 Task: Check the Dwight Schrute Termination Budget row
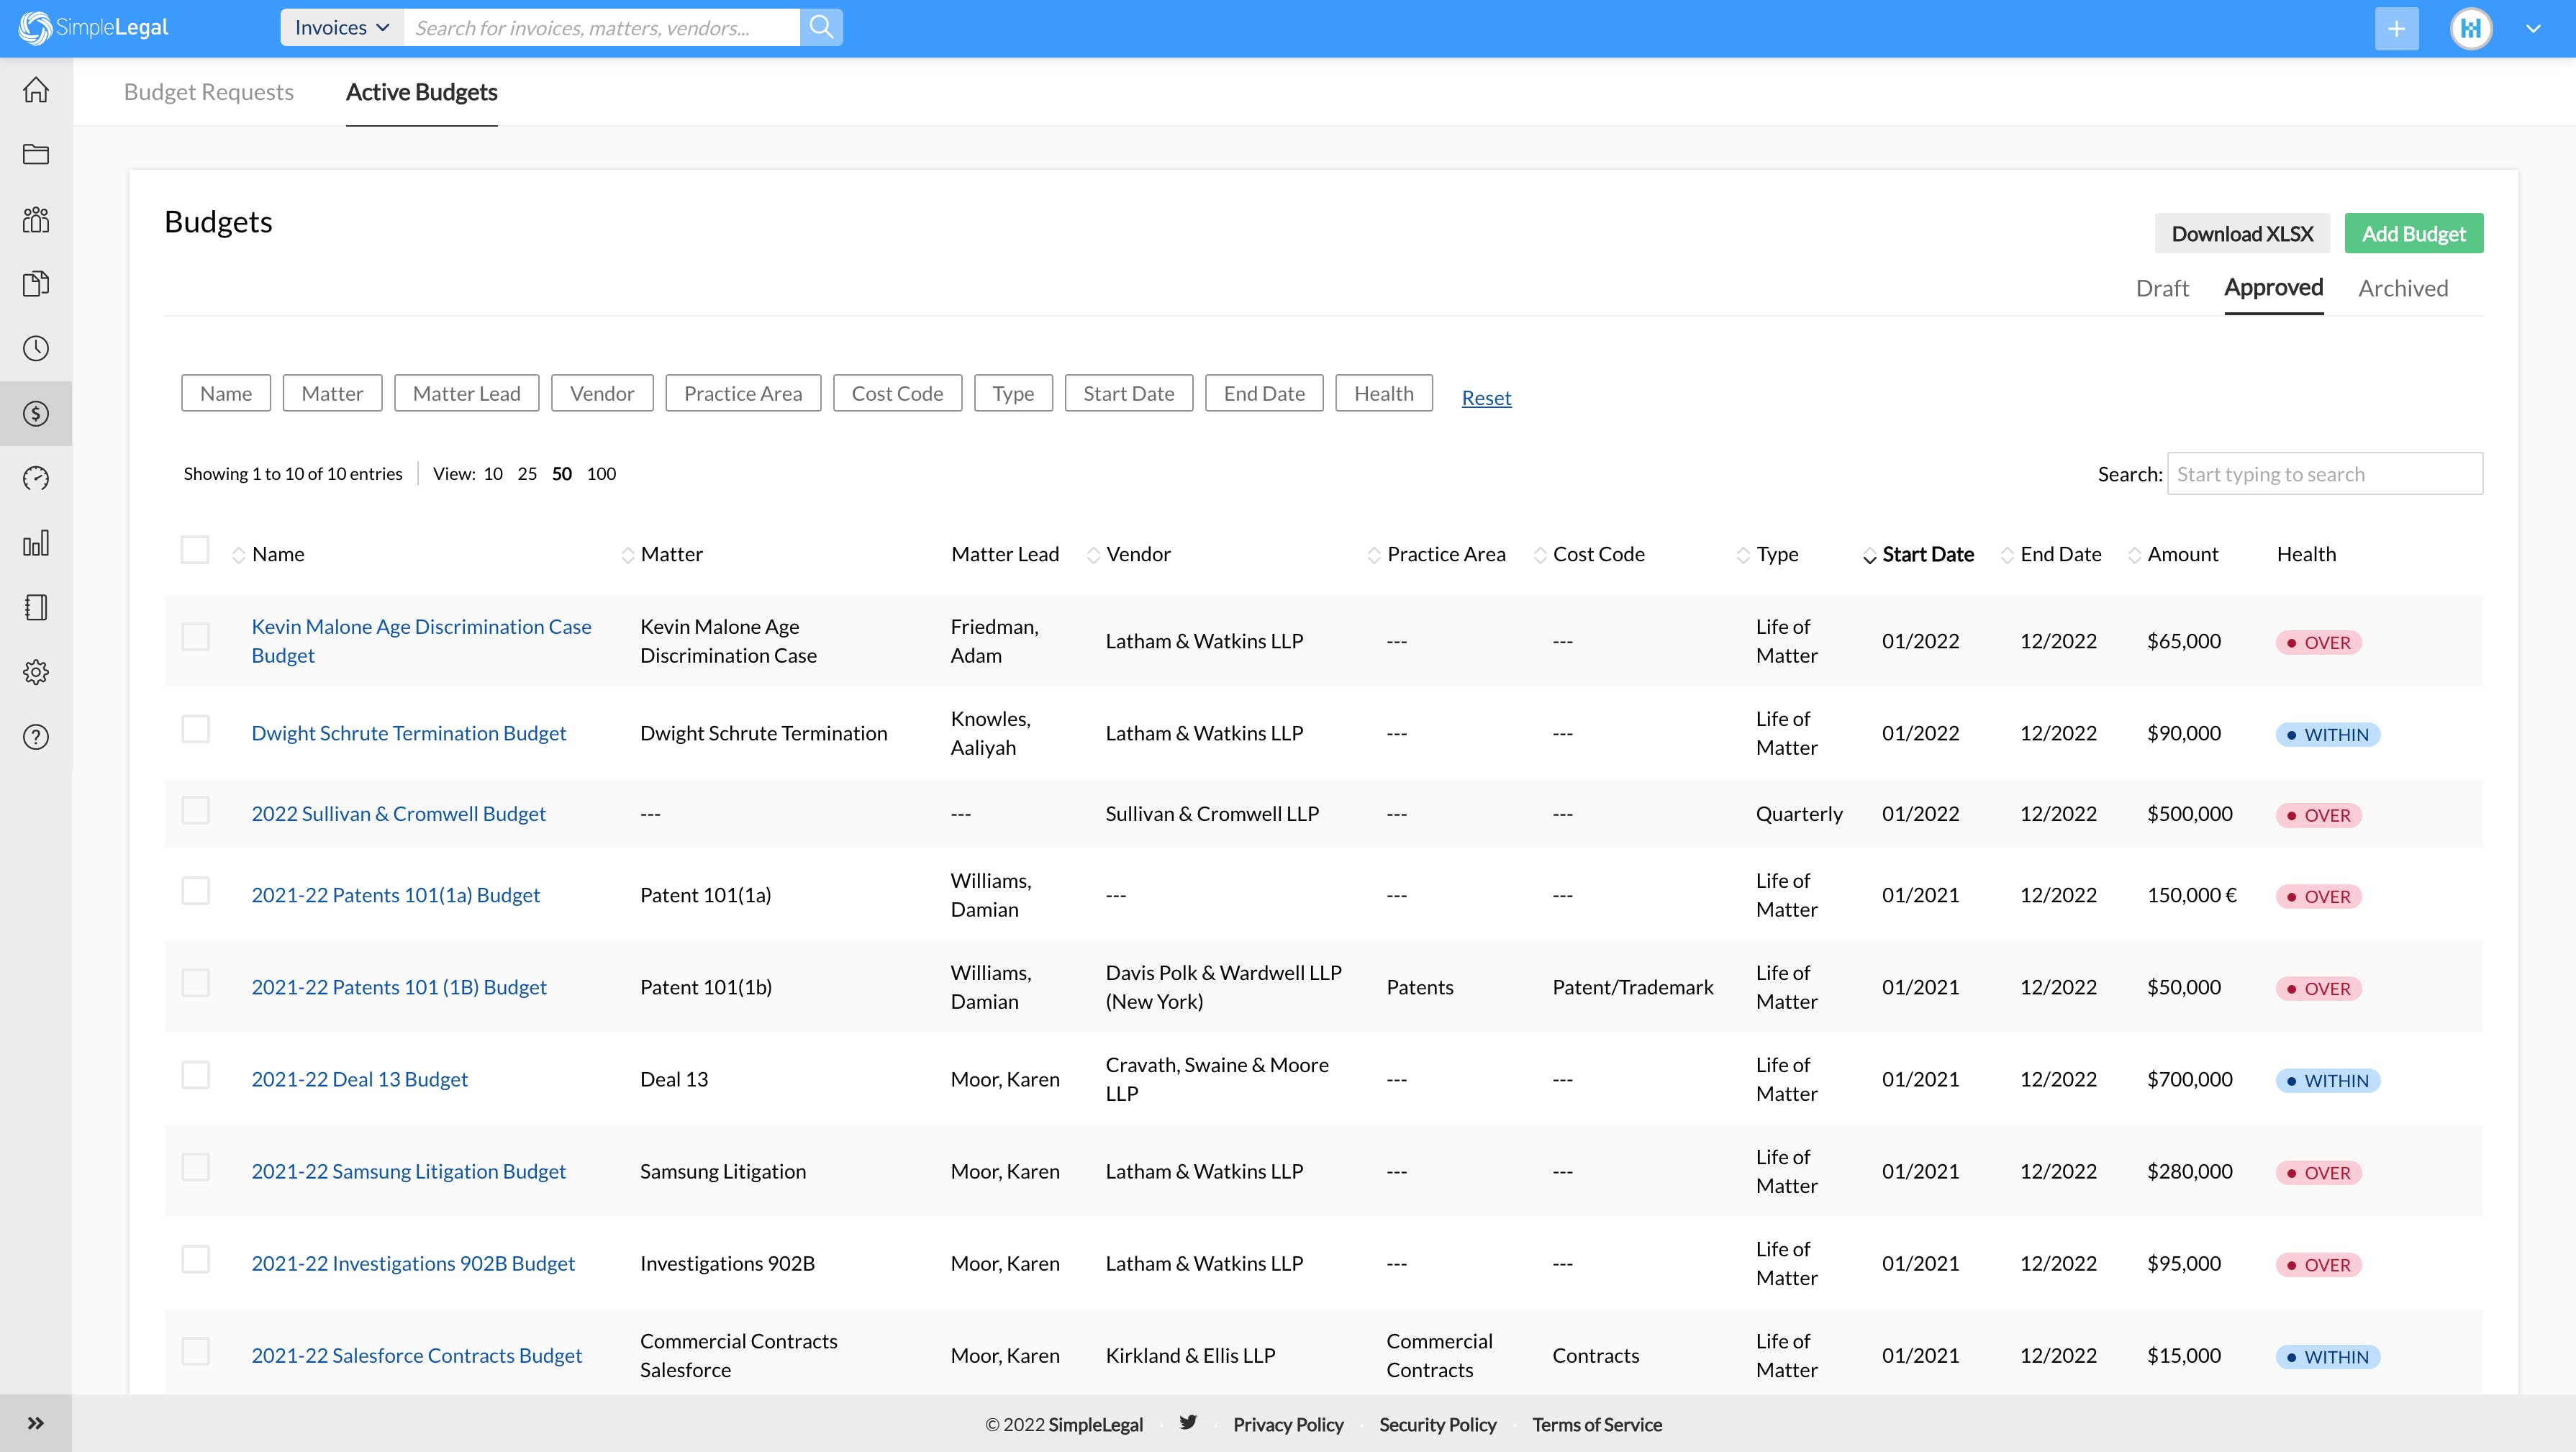(x=195, y=729)
